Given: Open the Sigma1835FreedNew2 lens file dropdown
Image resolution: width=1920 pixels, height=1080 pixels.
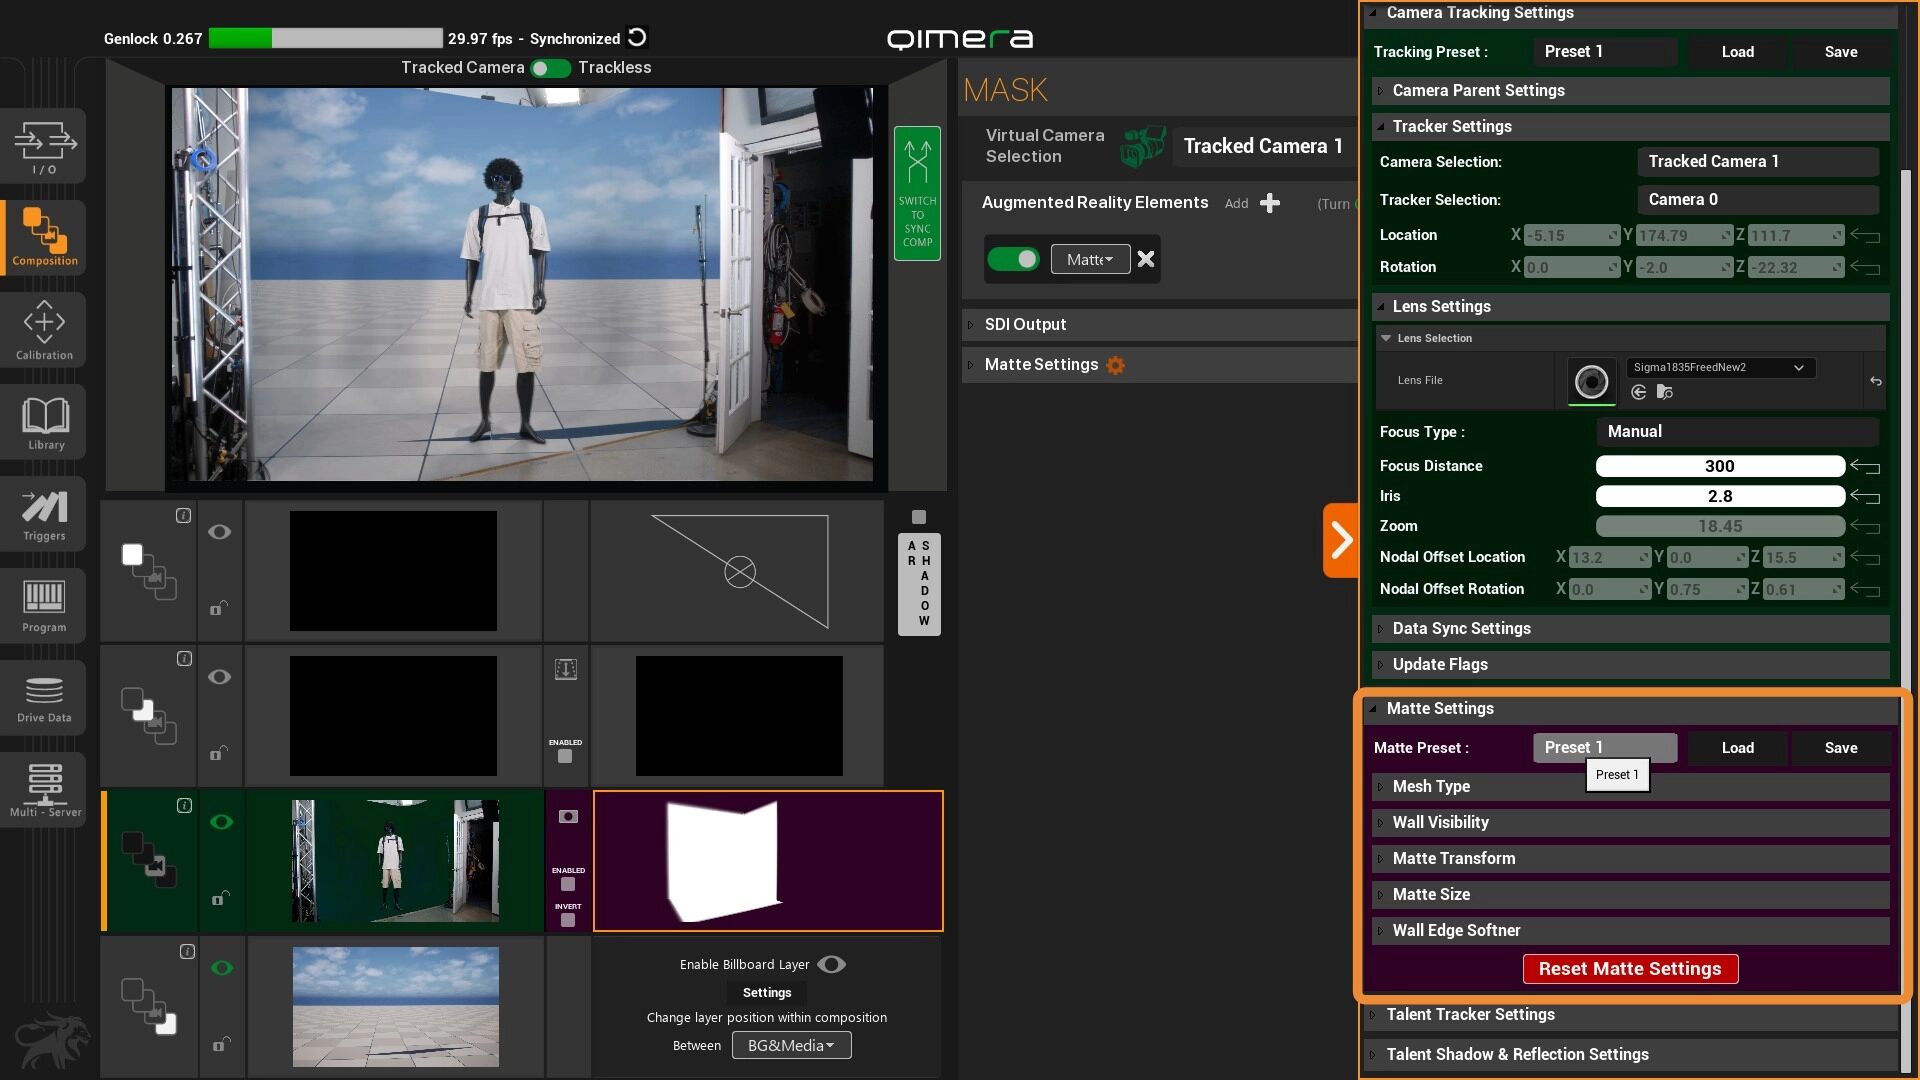Looking at the screenshot, I should 1719,367.
